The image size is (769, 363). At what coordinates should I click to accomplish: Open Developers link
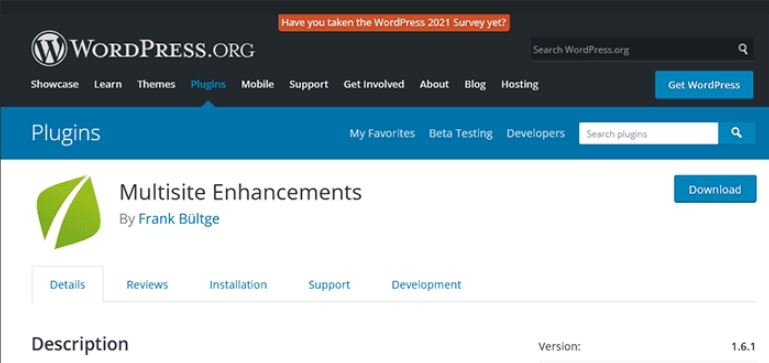(536, 133)
